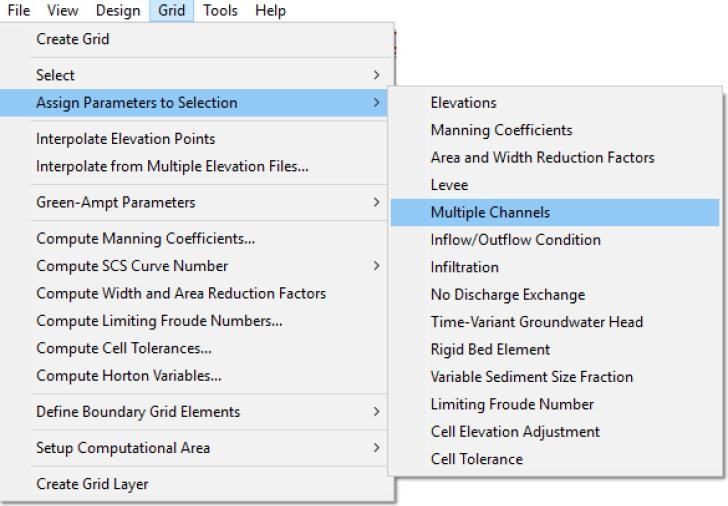Choose Infiltration in the submenu

(464, 267)
